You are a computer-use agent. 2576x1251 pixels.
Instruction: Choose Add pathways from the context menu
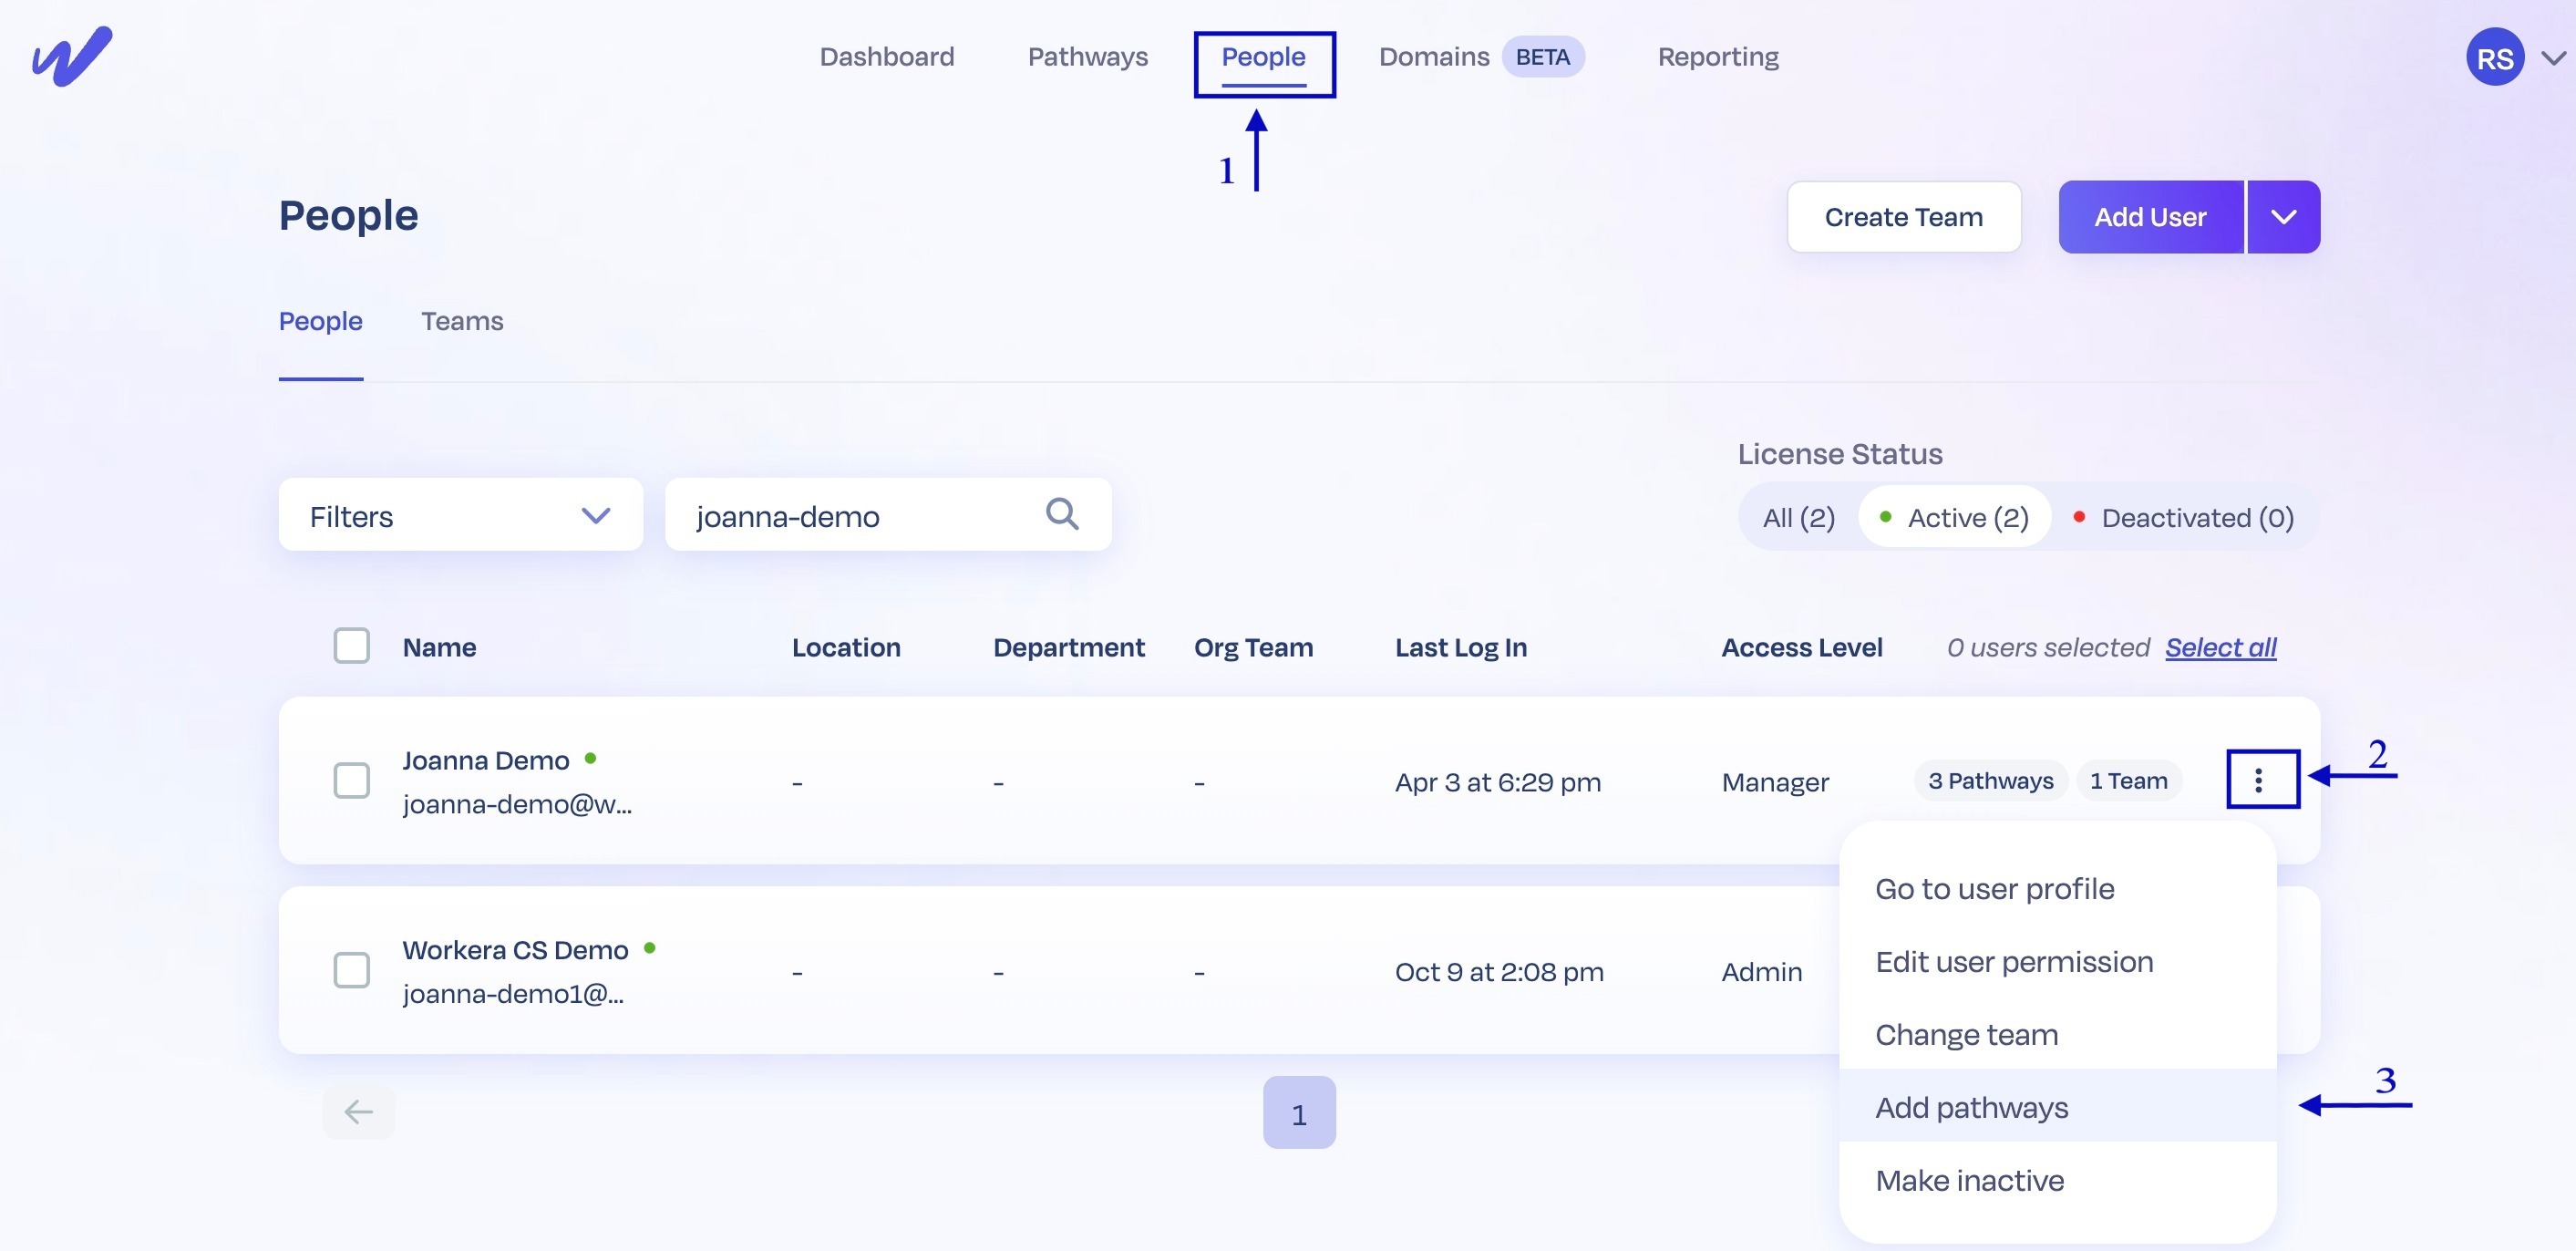pos(1971,1107)
